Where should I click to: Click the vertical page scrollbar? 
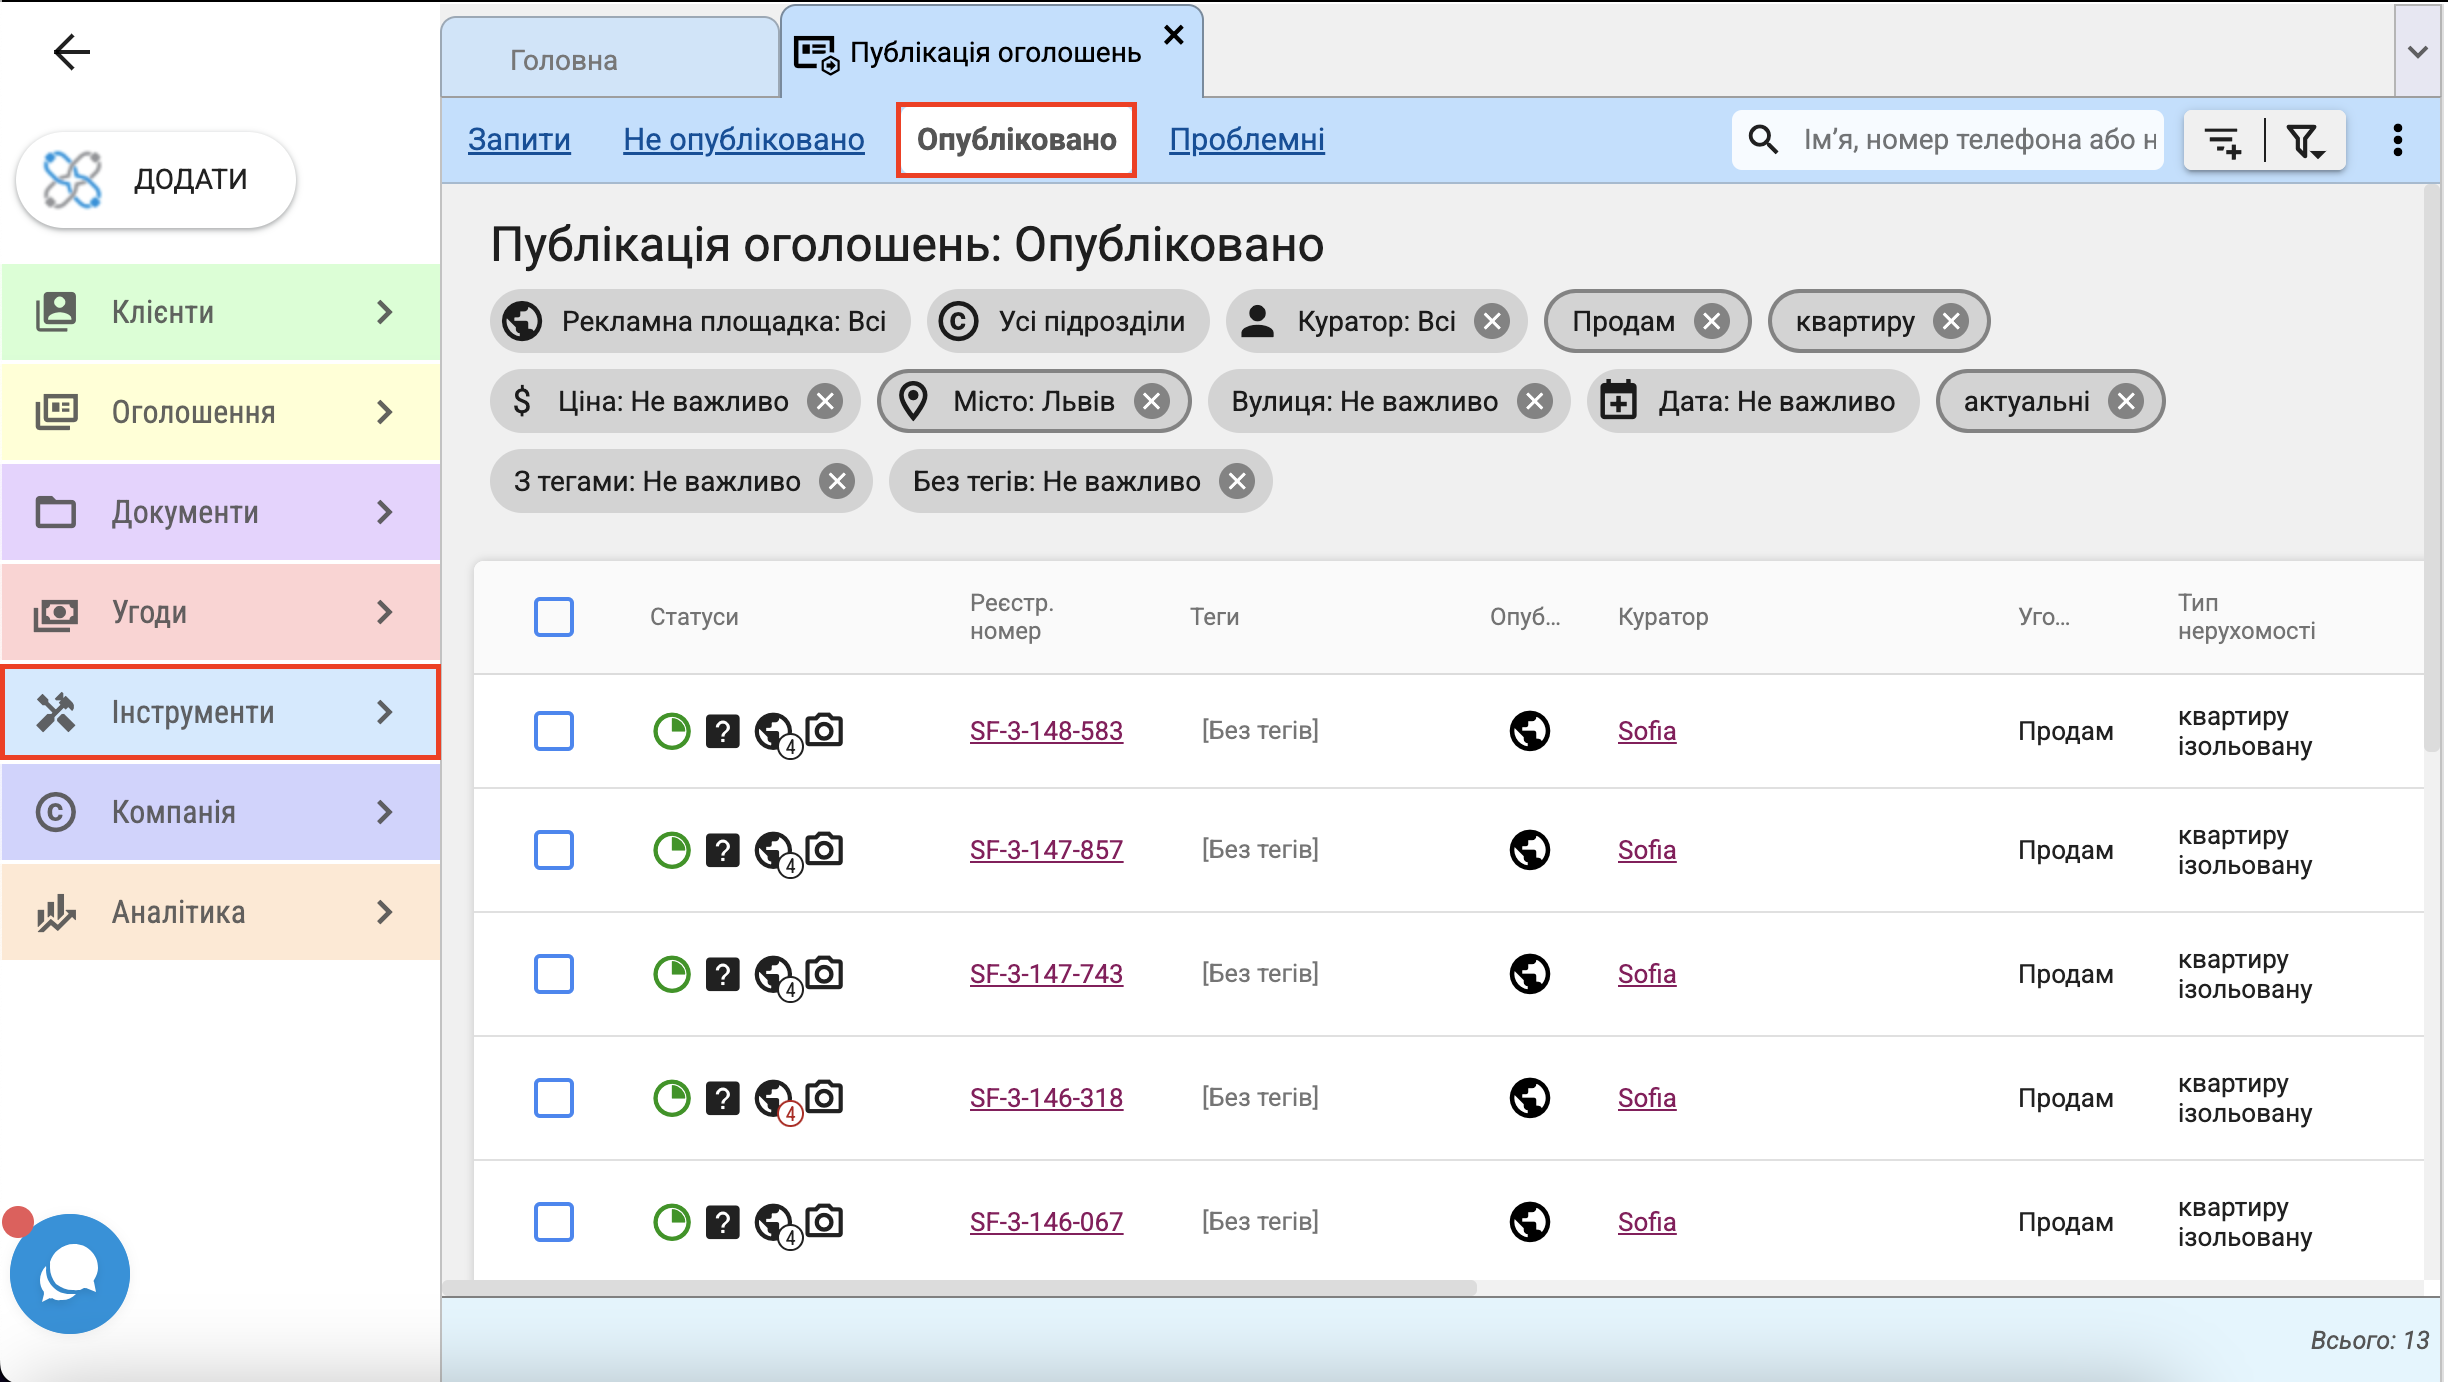point(2432,470)
